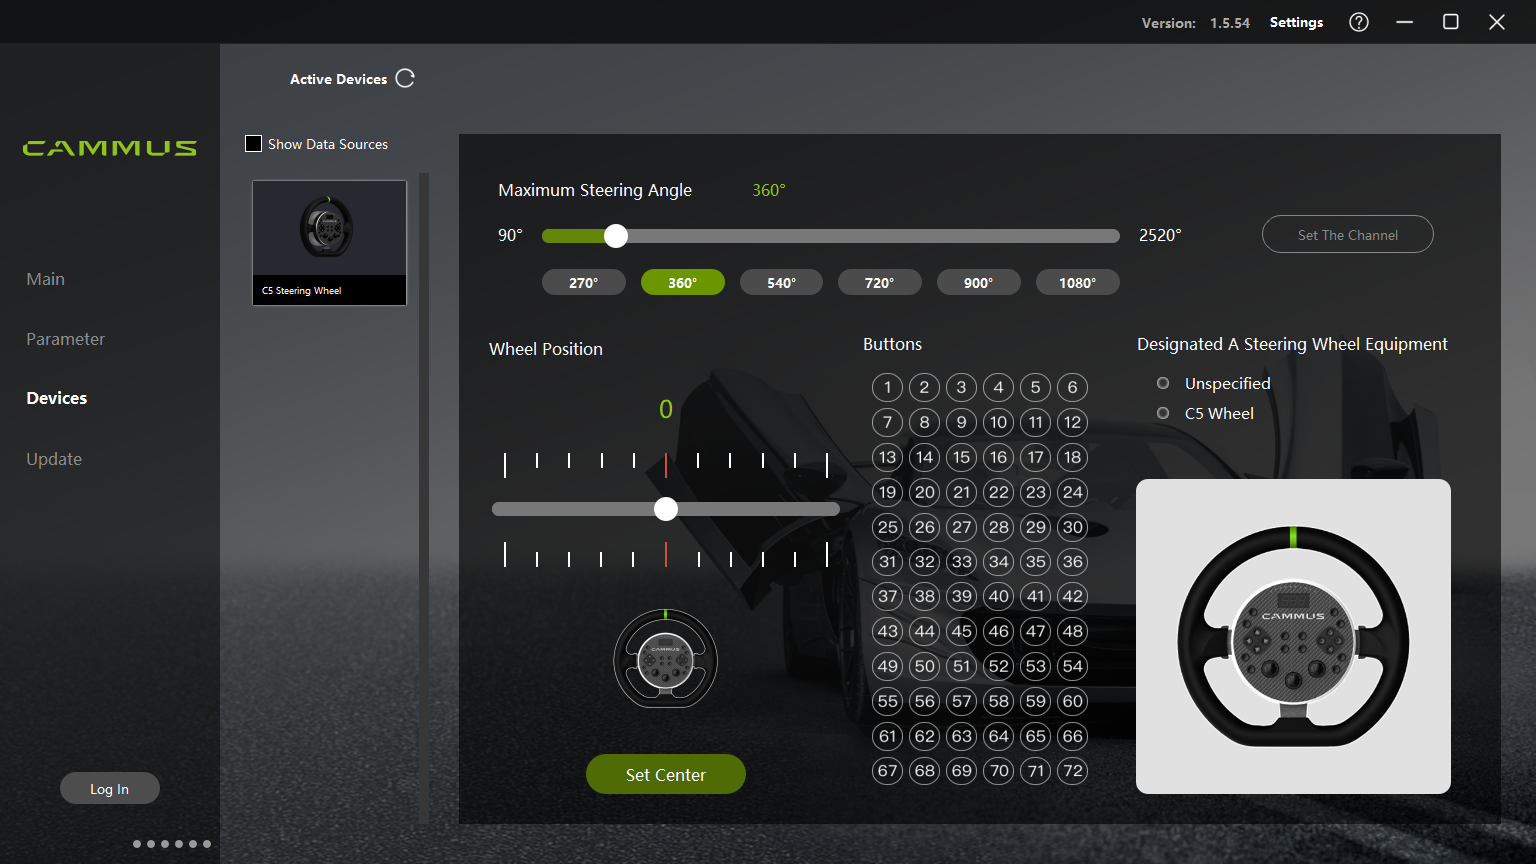Click button indicator 37
Viewport: 1536px width, 864px height.
(887, 597)
